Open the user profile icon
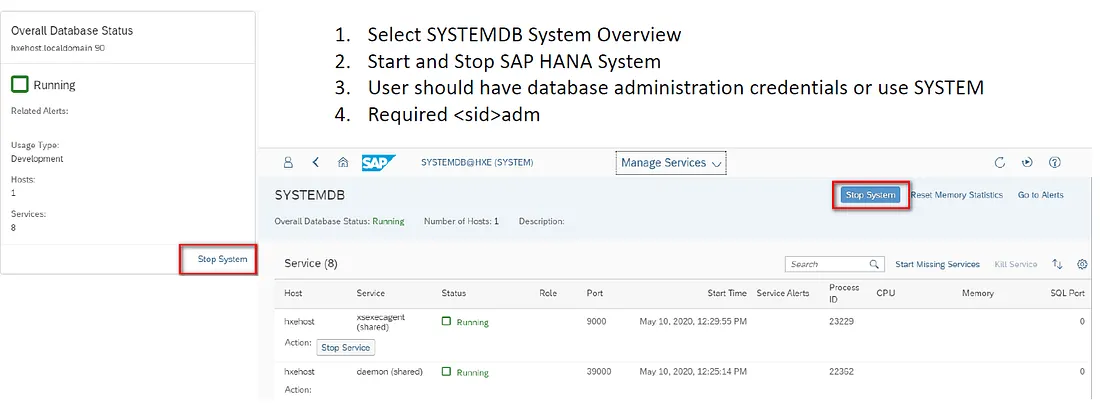Viewport: 1100px width, 405px height. [288, 162]
